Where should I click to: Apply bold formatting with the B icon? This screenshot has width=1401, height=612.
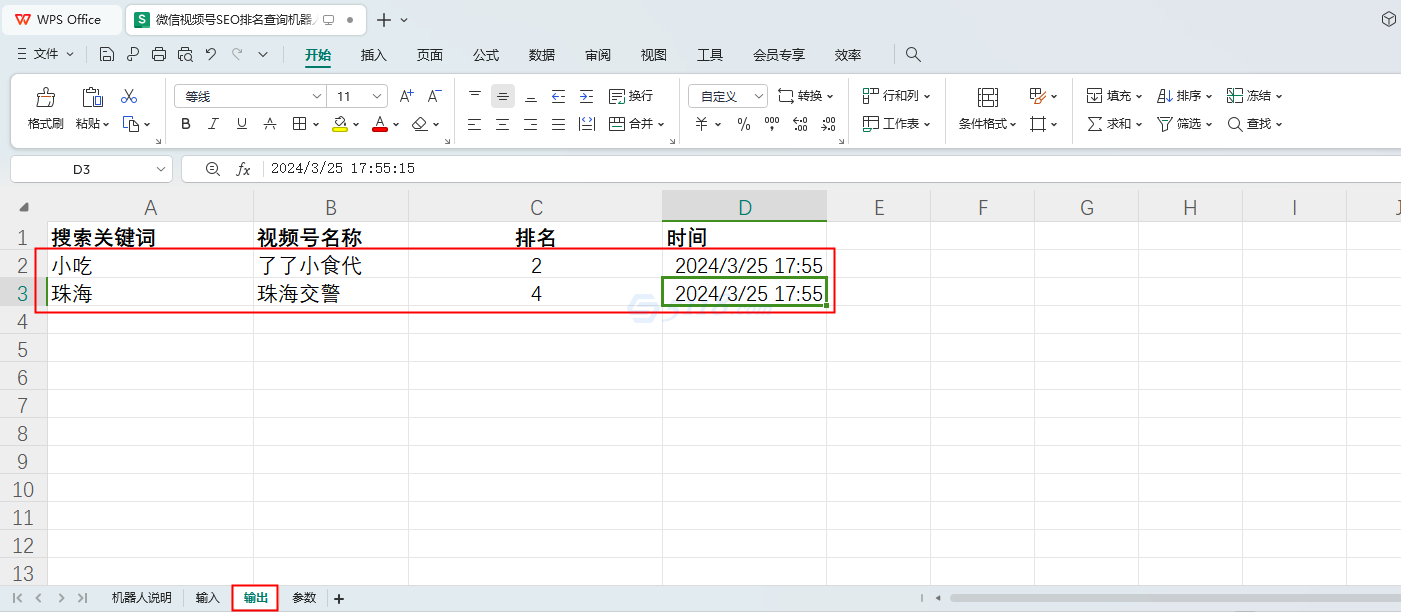coord(185,124)
